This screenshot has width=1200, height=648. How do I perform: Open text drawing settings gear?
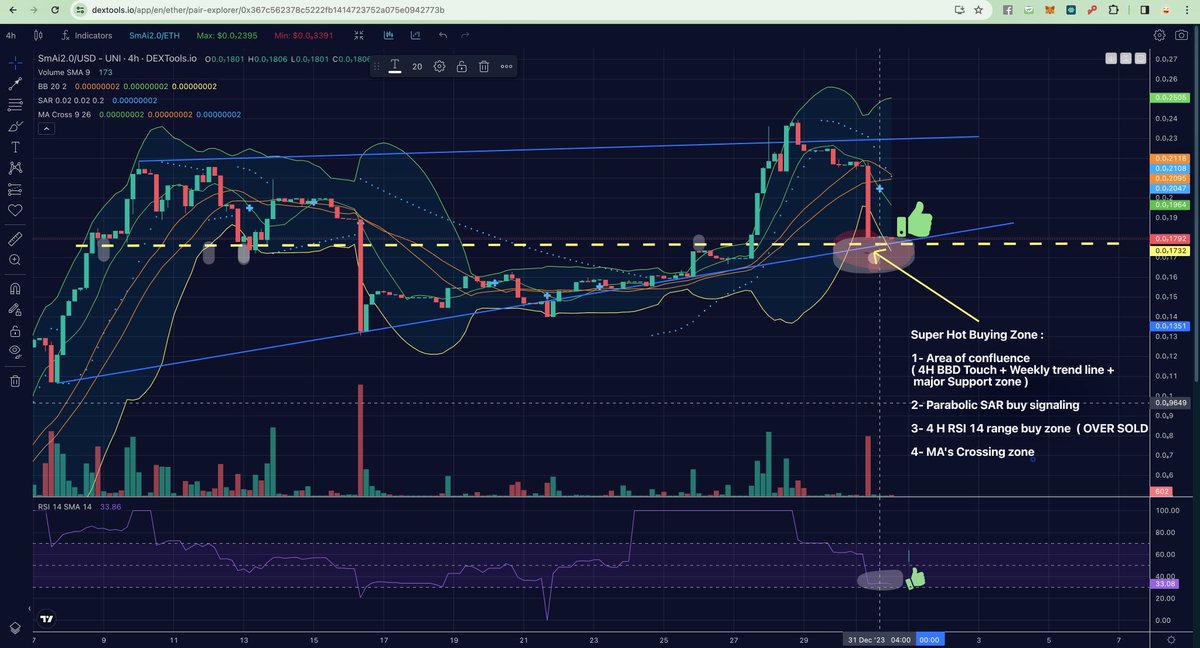(439, 66)
